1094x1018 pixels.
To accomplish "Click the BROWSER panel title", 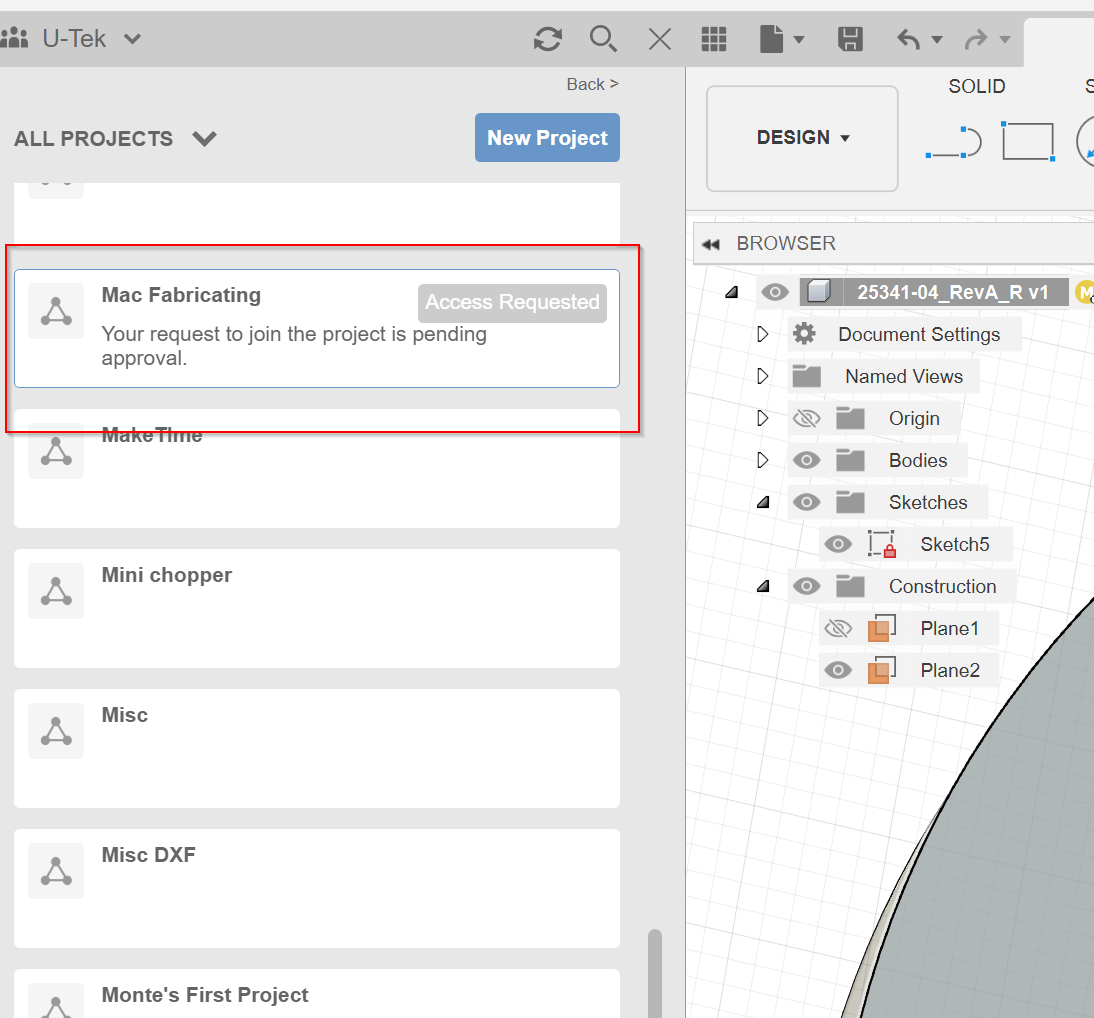I will (786, 244).
